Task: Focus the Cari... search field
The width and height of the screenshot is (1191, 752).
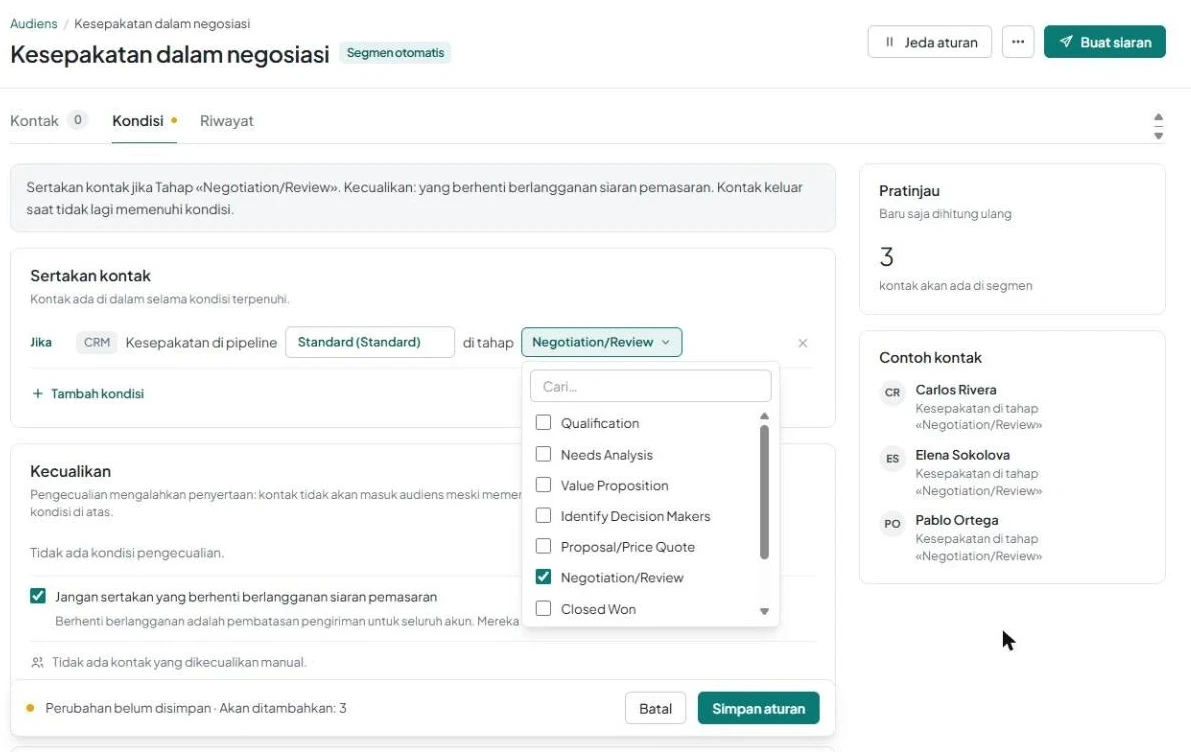Action: pos(651,386)
